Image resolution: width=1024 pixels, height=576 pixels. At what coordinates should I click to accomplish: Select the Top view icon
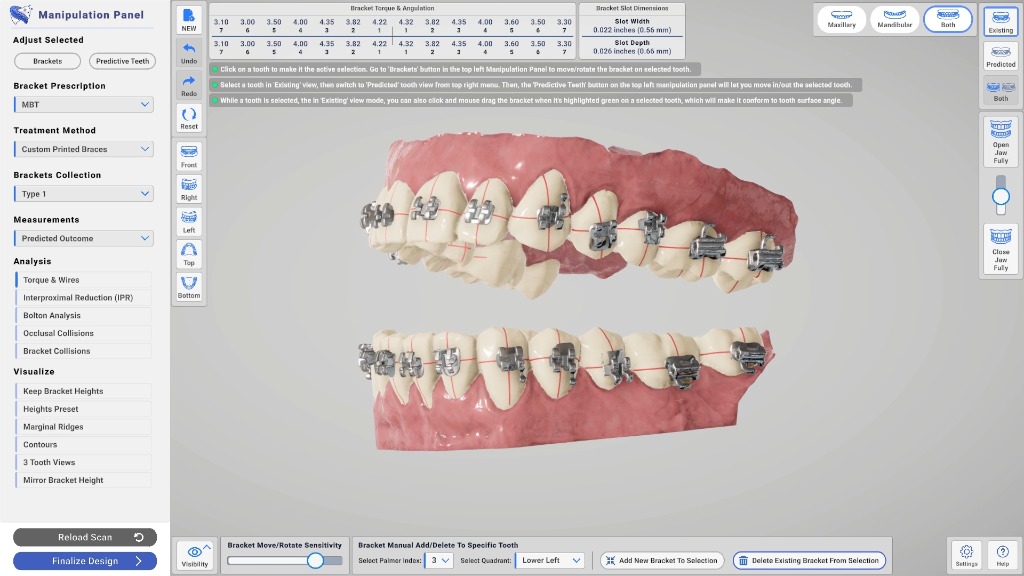188,255
